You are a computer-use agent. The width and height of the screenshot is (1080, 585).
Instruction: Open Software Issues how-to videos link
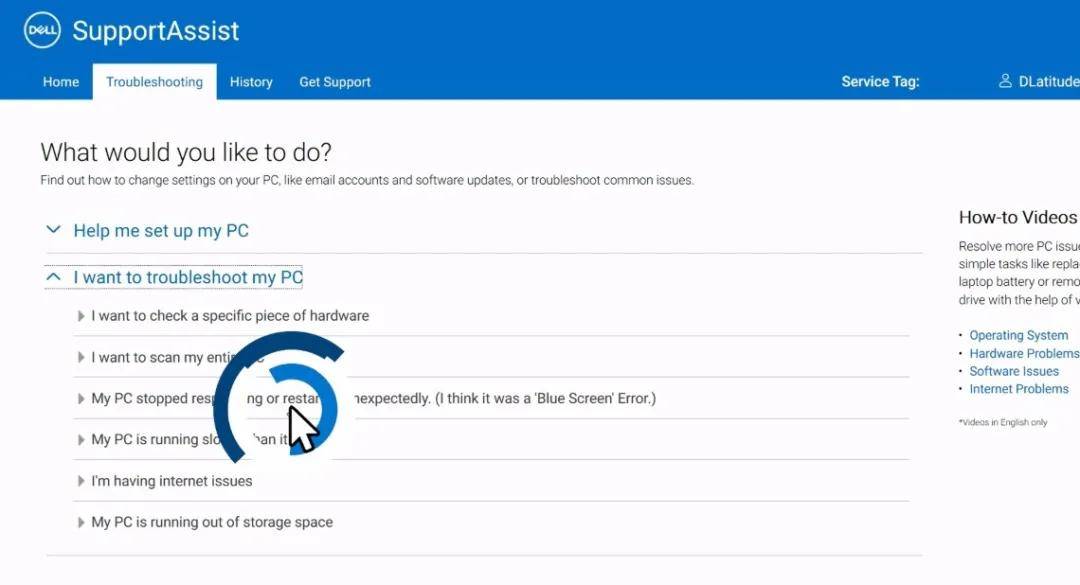click(1014, 371)
